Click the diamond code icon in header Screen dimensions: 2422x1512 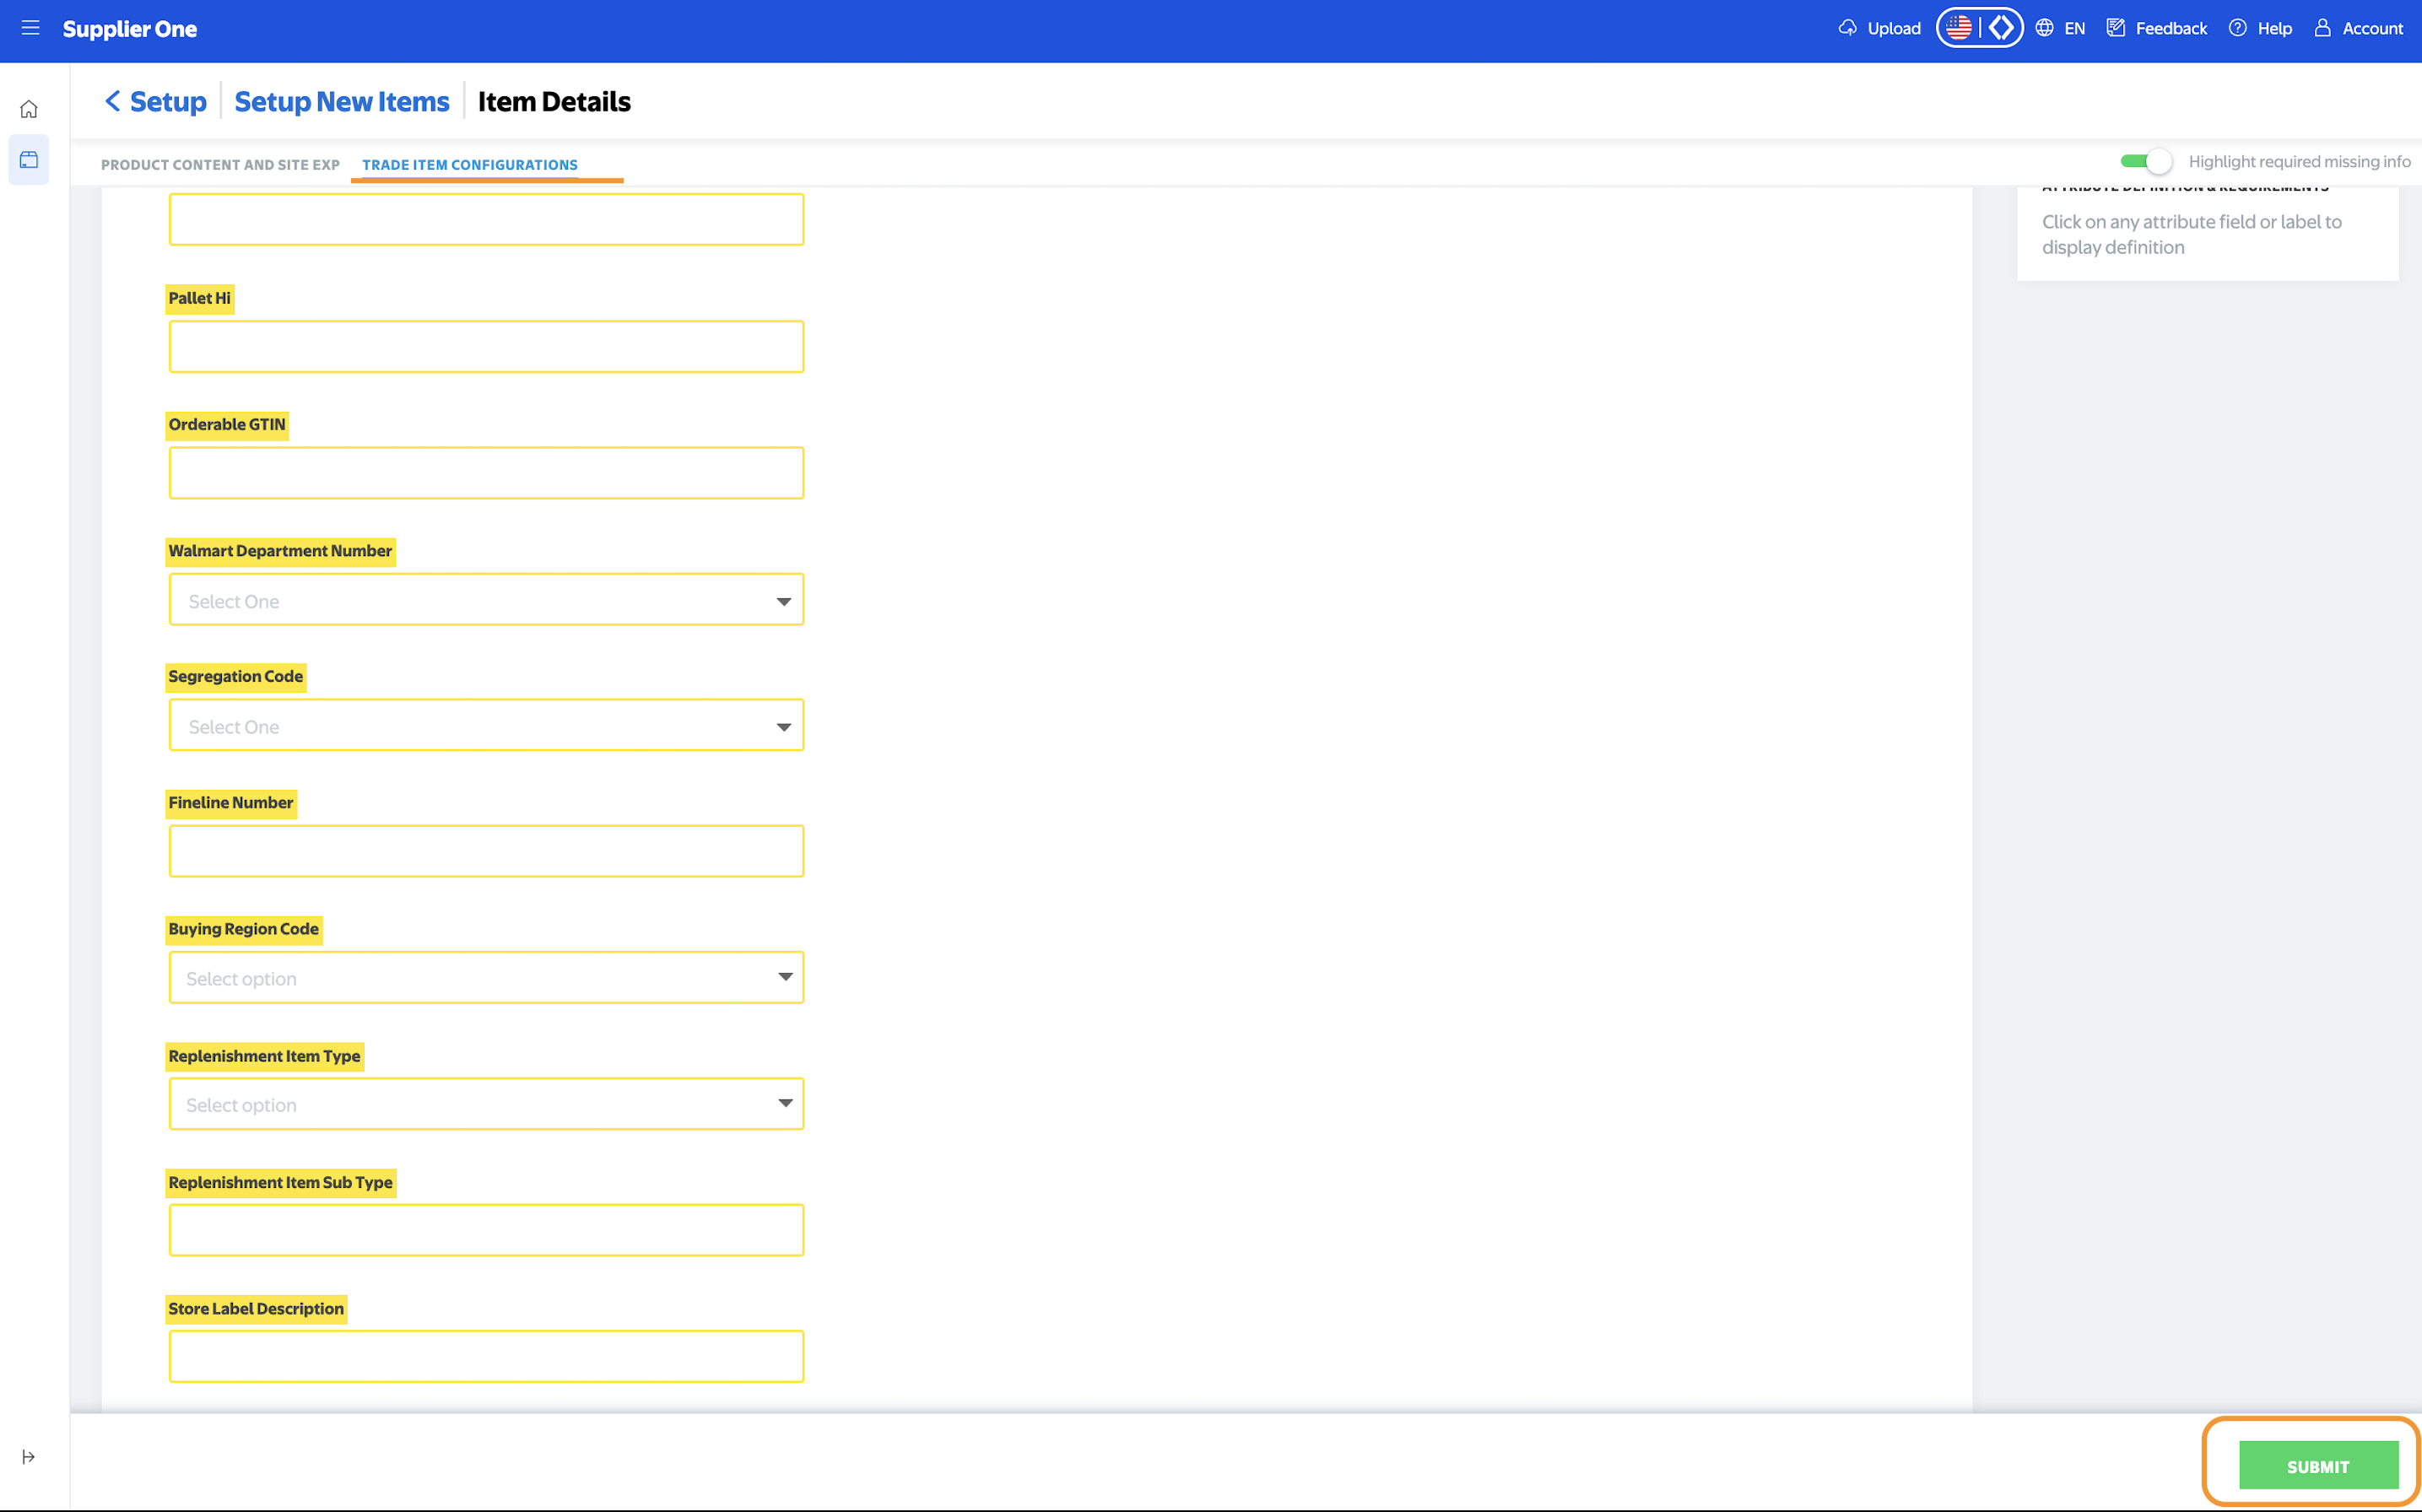[x=2001, y=28]
